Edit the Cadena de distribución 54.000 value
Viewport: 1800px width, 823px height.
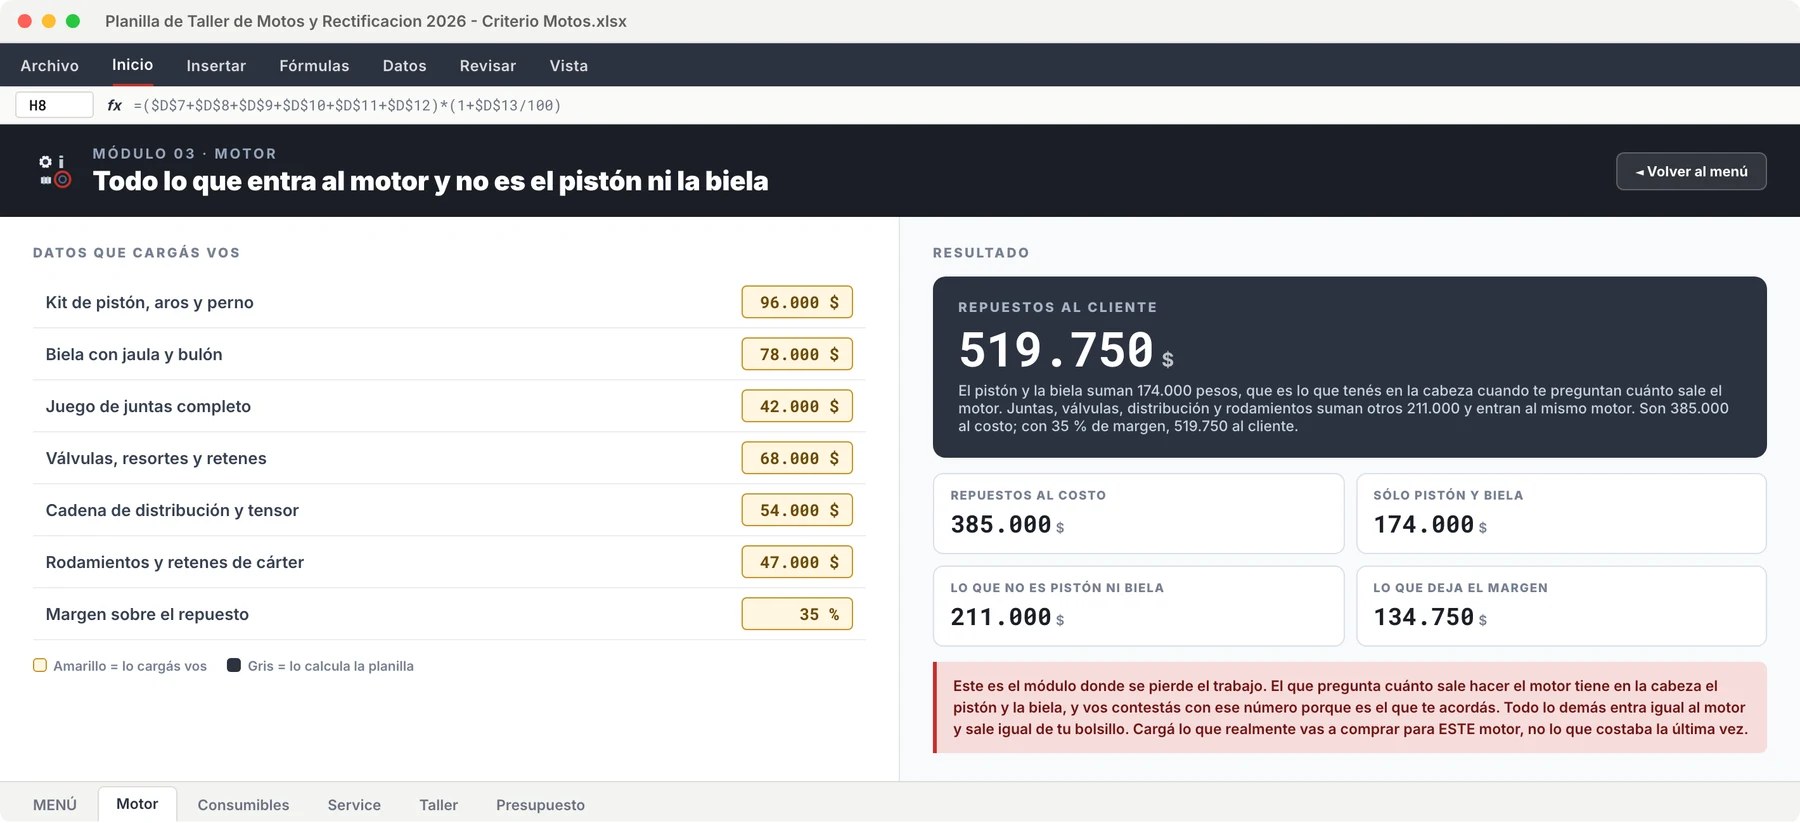click(797, 510)
